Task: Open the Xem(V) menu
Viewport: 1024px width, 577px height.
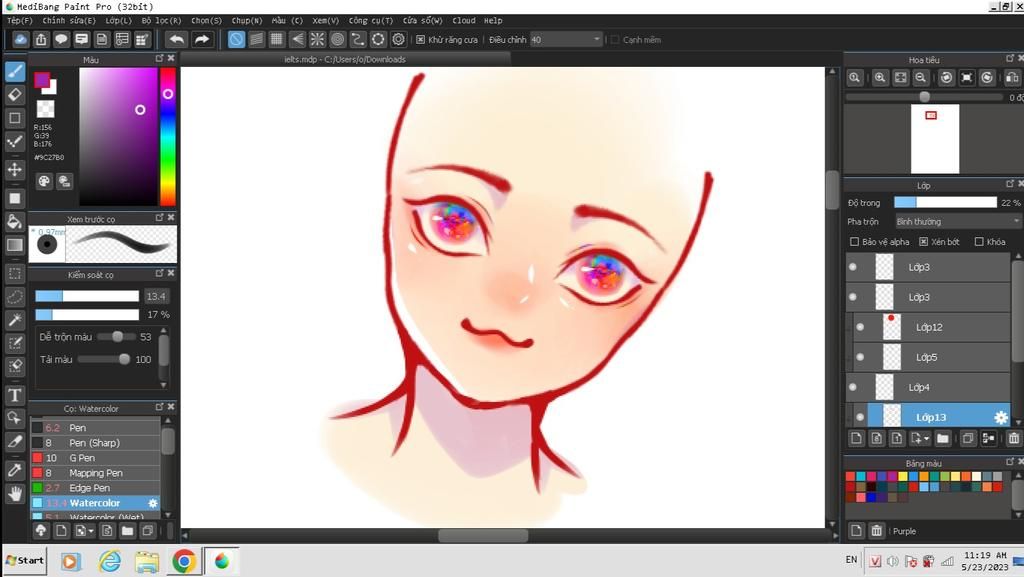Action: 325,20
